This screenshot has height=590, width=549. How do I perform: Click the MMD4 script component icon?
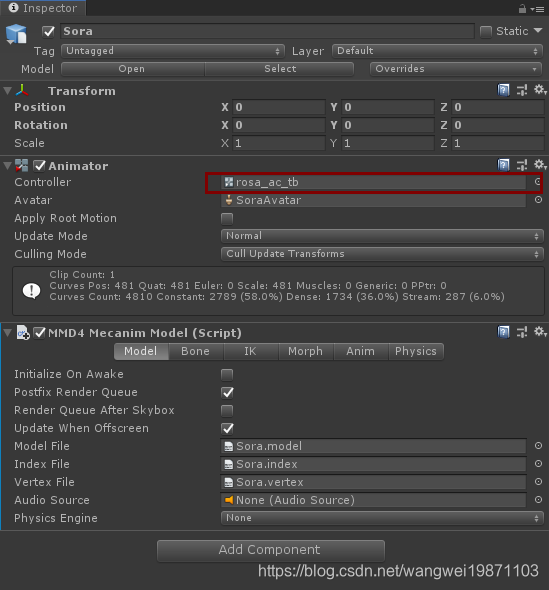pos(23,333)
